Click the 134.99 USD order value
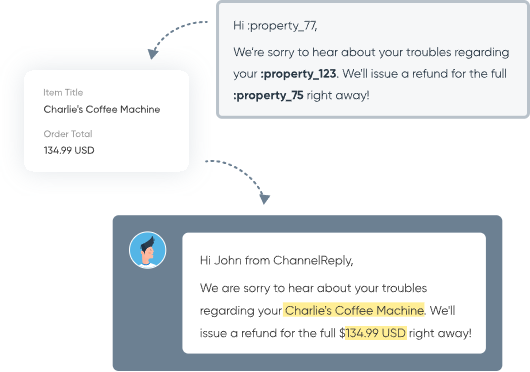 tap(69, 150)
